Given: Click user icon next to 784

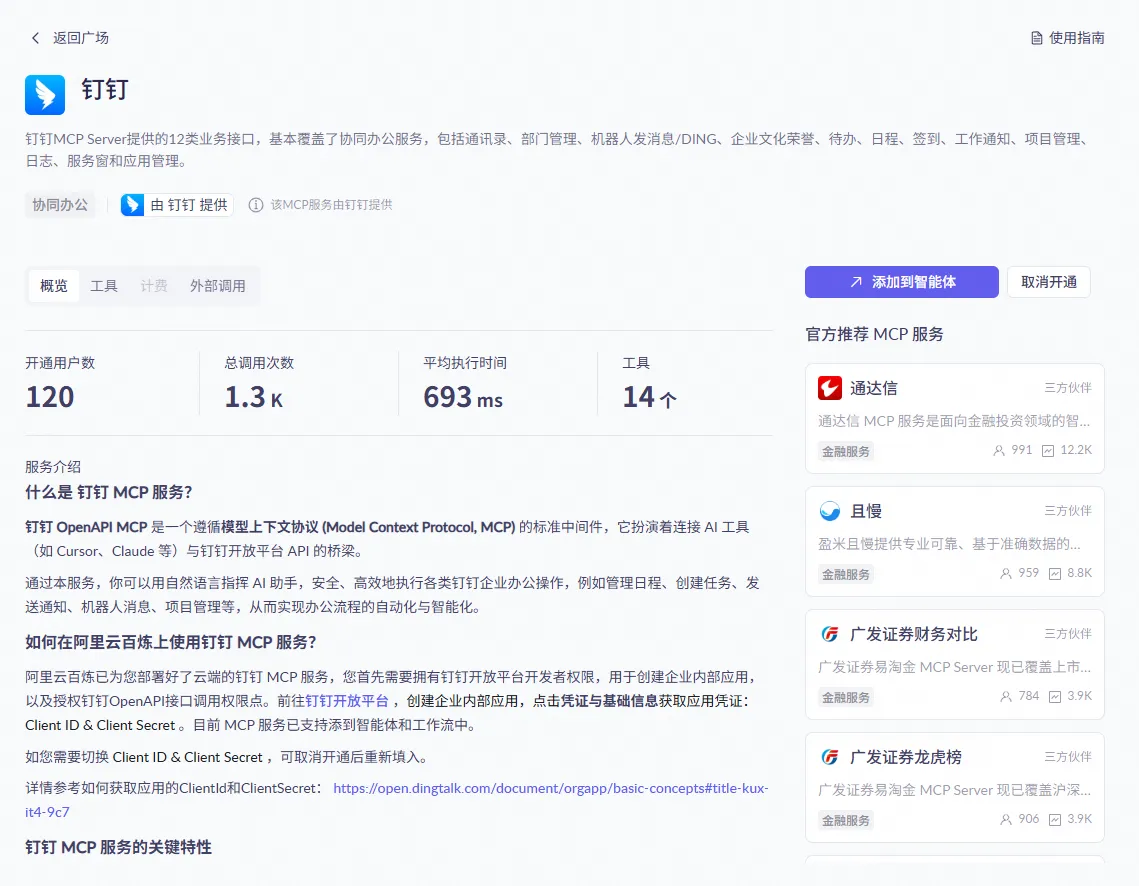Looking at the screenshot, I should click(1005, 696).
